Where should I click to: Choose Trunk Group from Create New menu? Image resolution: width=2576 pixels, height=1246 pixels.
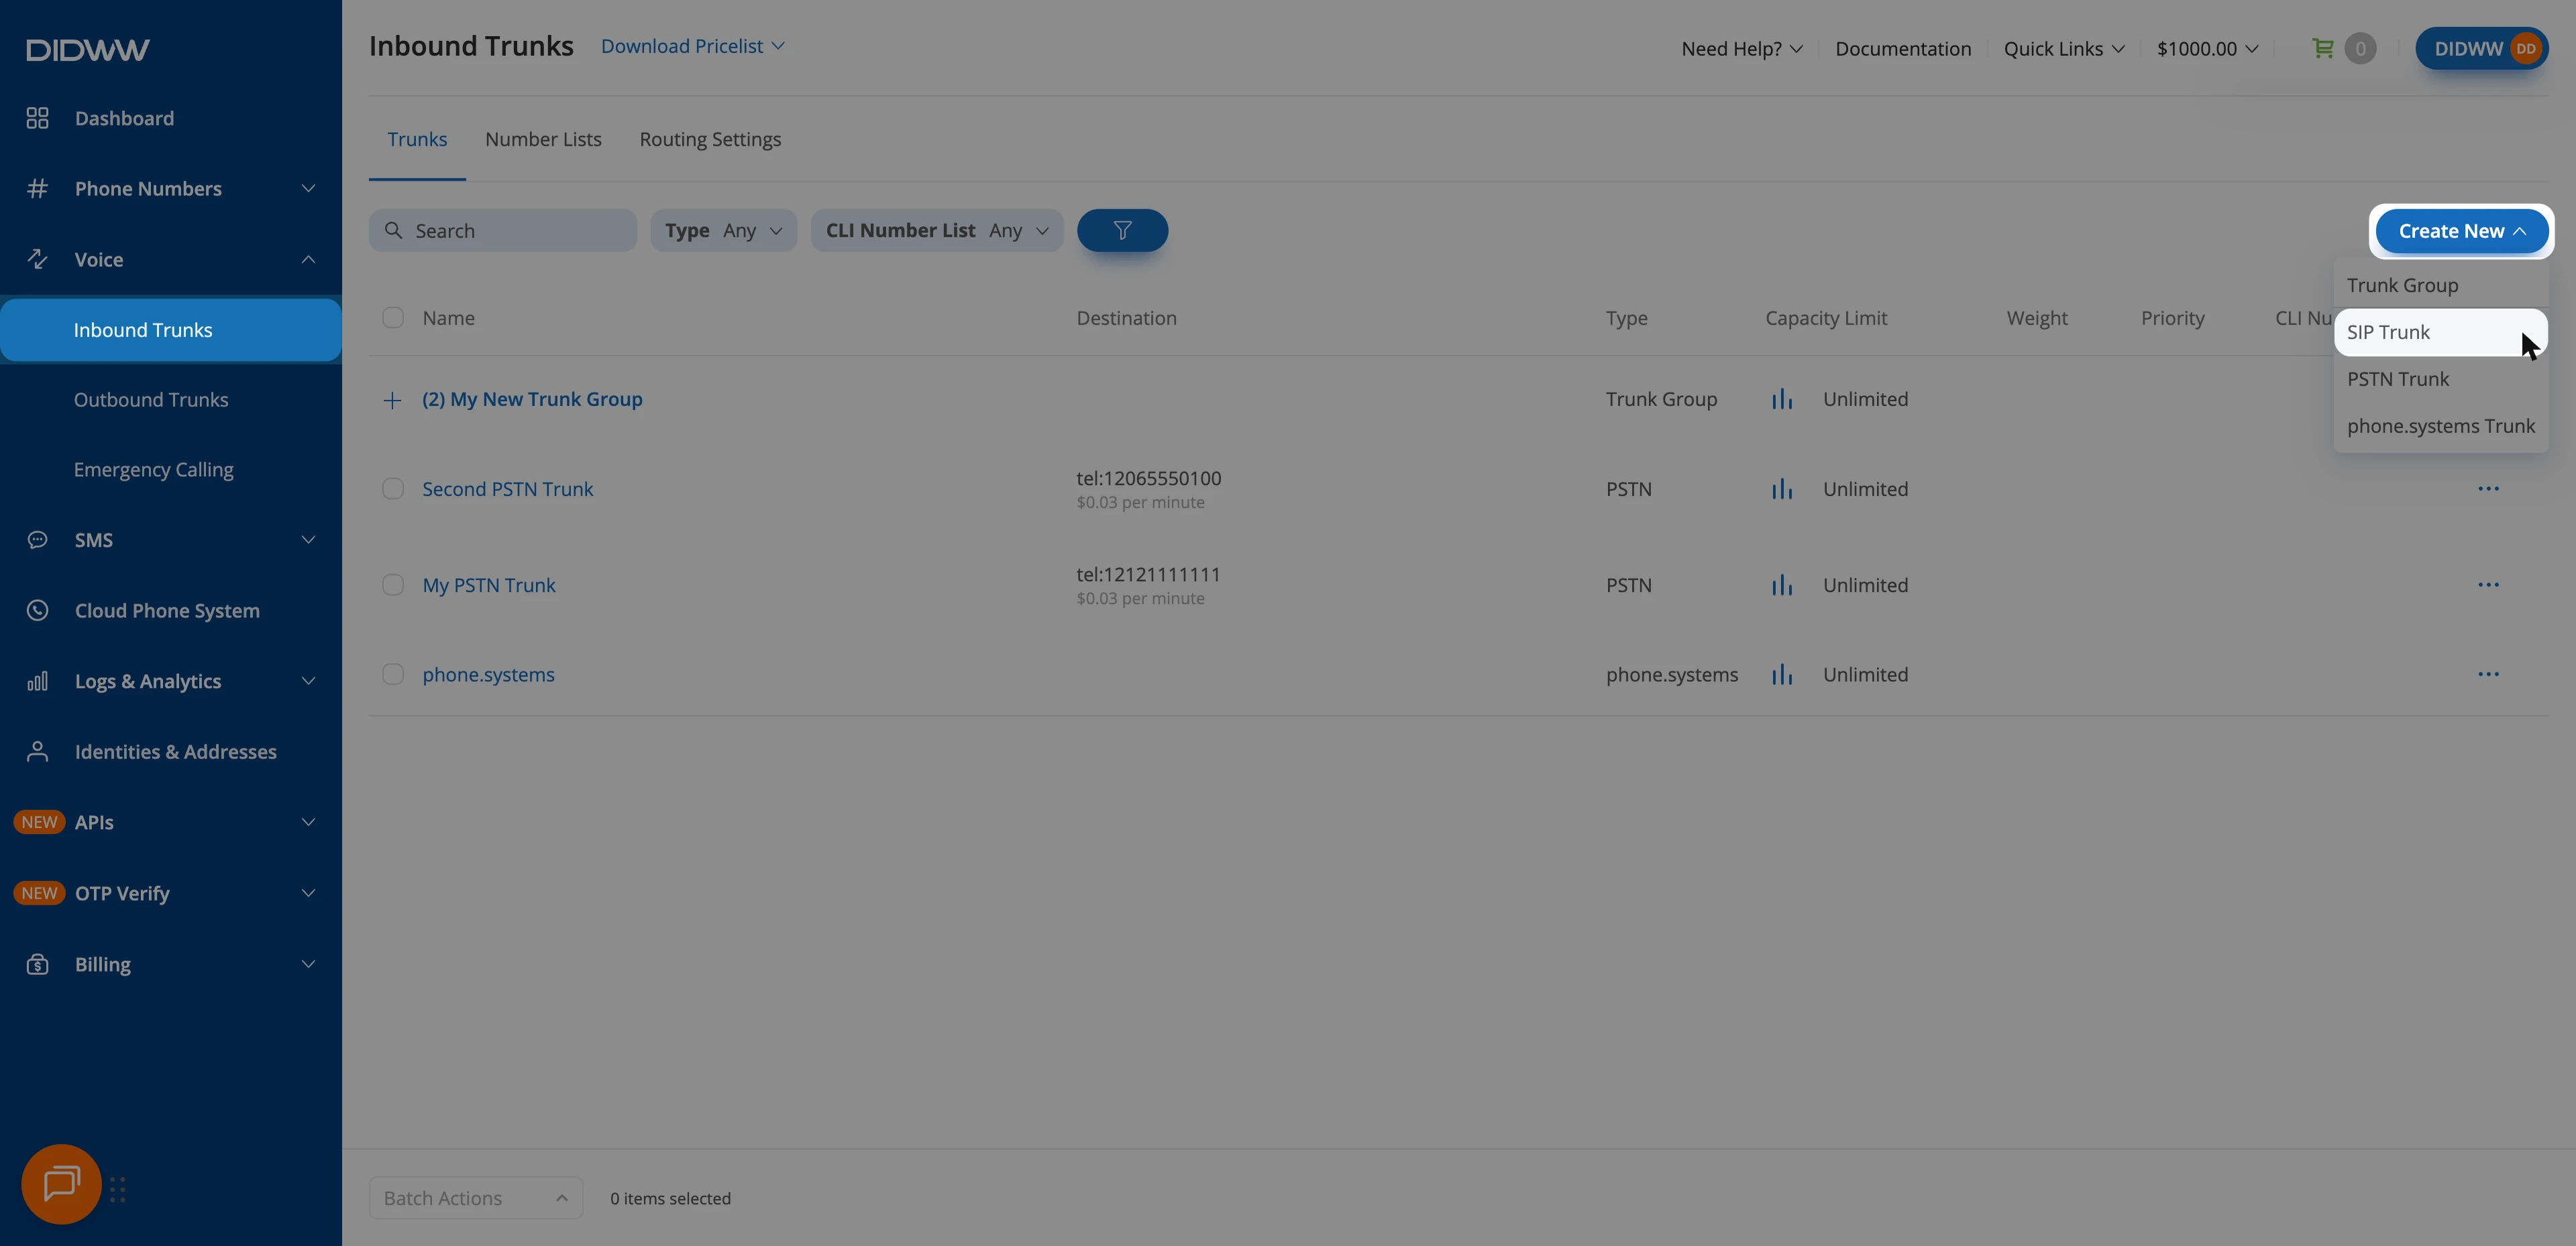point(2440,285)
